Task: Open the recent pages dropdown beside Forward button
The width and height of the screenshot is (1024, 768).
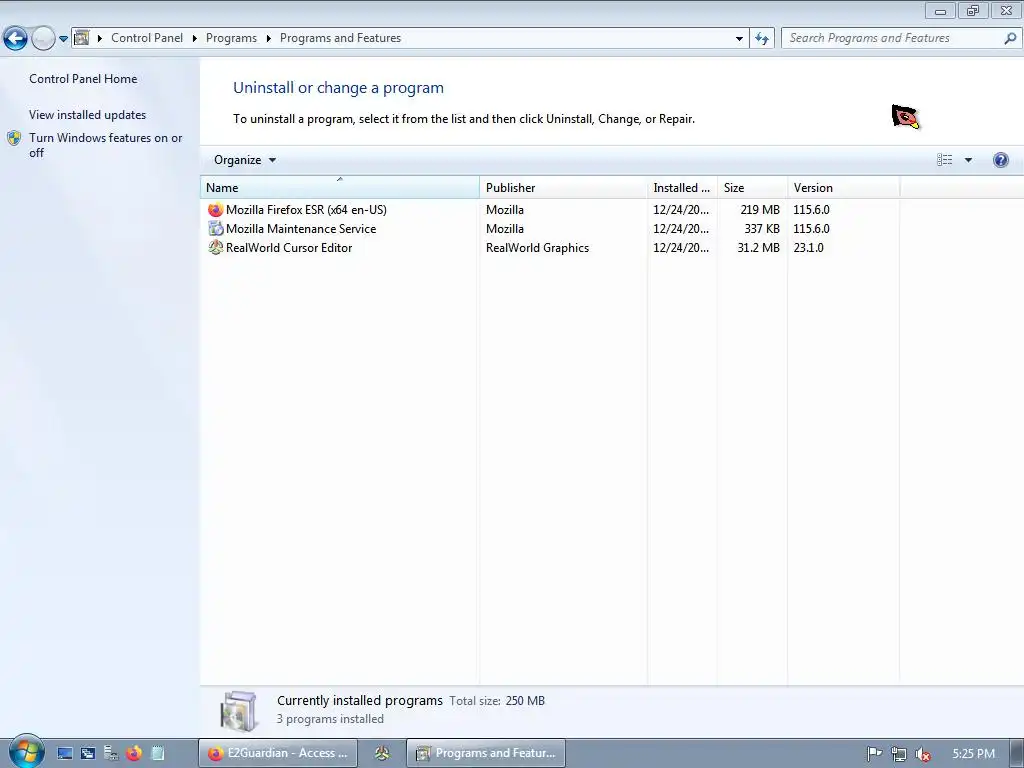Action: point(63,39)
